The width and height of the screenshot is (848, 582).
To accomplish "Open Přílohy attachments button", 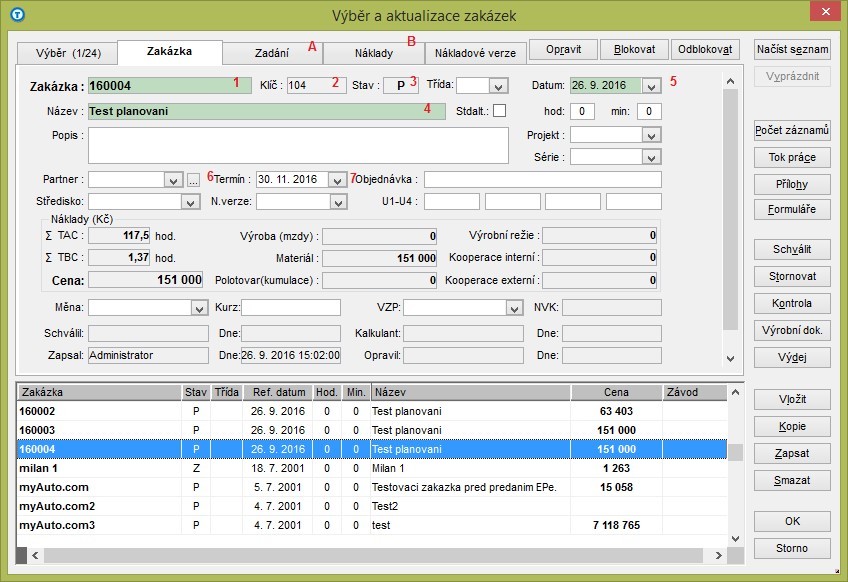I will click(x=792, y=184).
